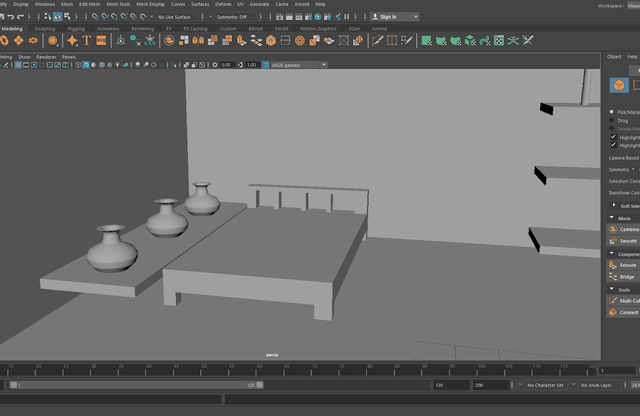The width and height of the screenshot is (640, 416).
Task: Open the Sign In dropdown
Action: click(395, 17)
